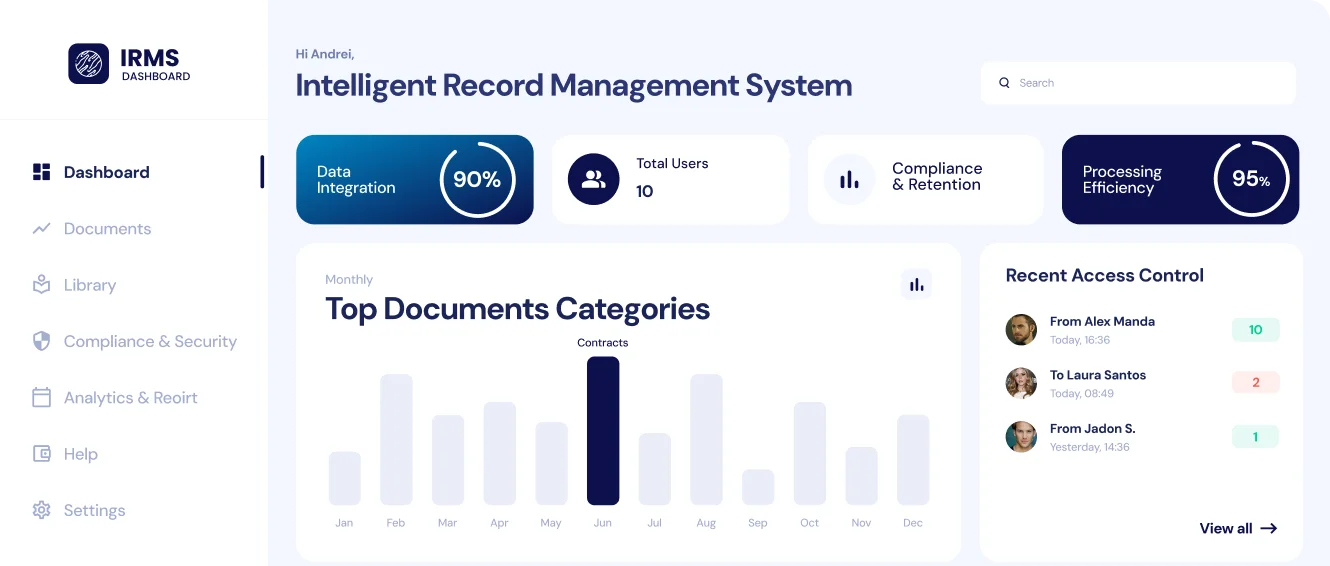
Task: Click the Total Users people icon
Action: (x=594, y=180)
